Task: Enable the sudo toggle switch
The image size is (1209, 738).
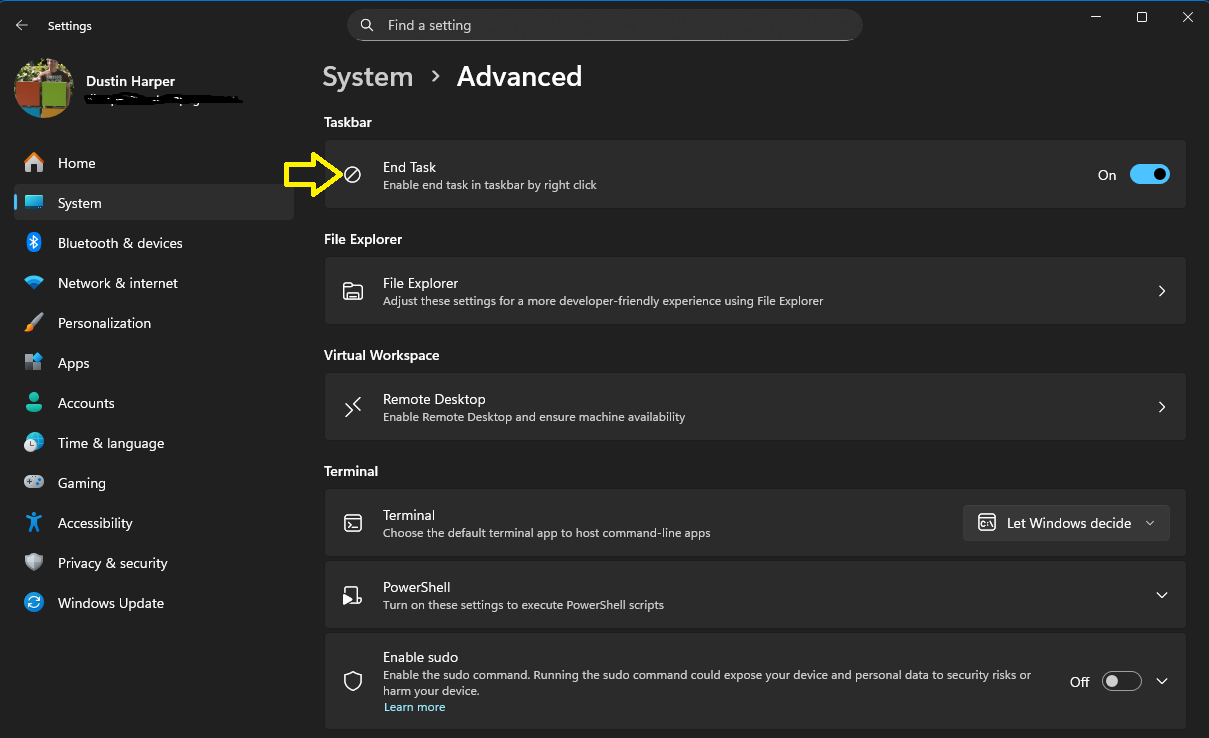Action: (1121, 681)
